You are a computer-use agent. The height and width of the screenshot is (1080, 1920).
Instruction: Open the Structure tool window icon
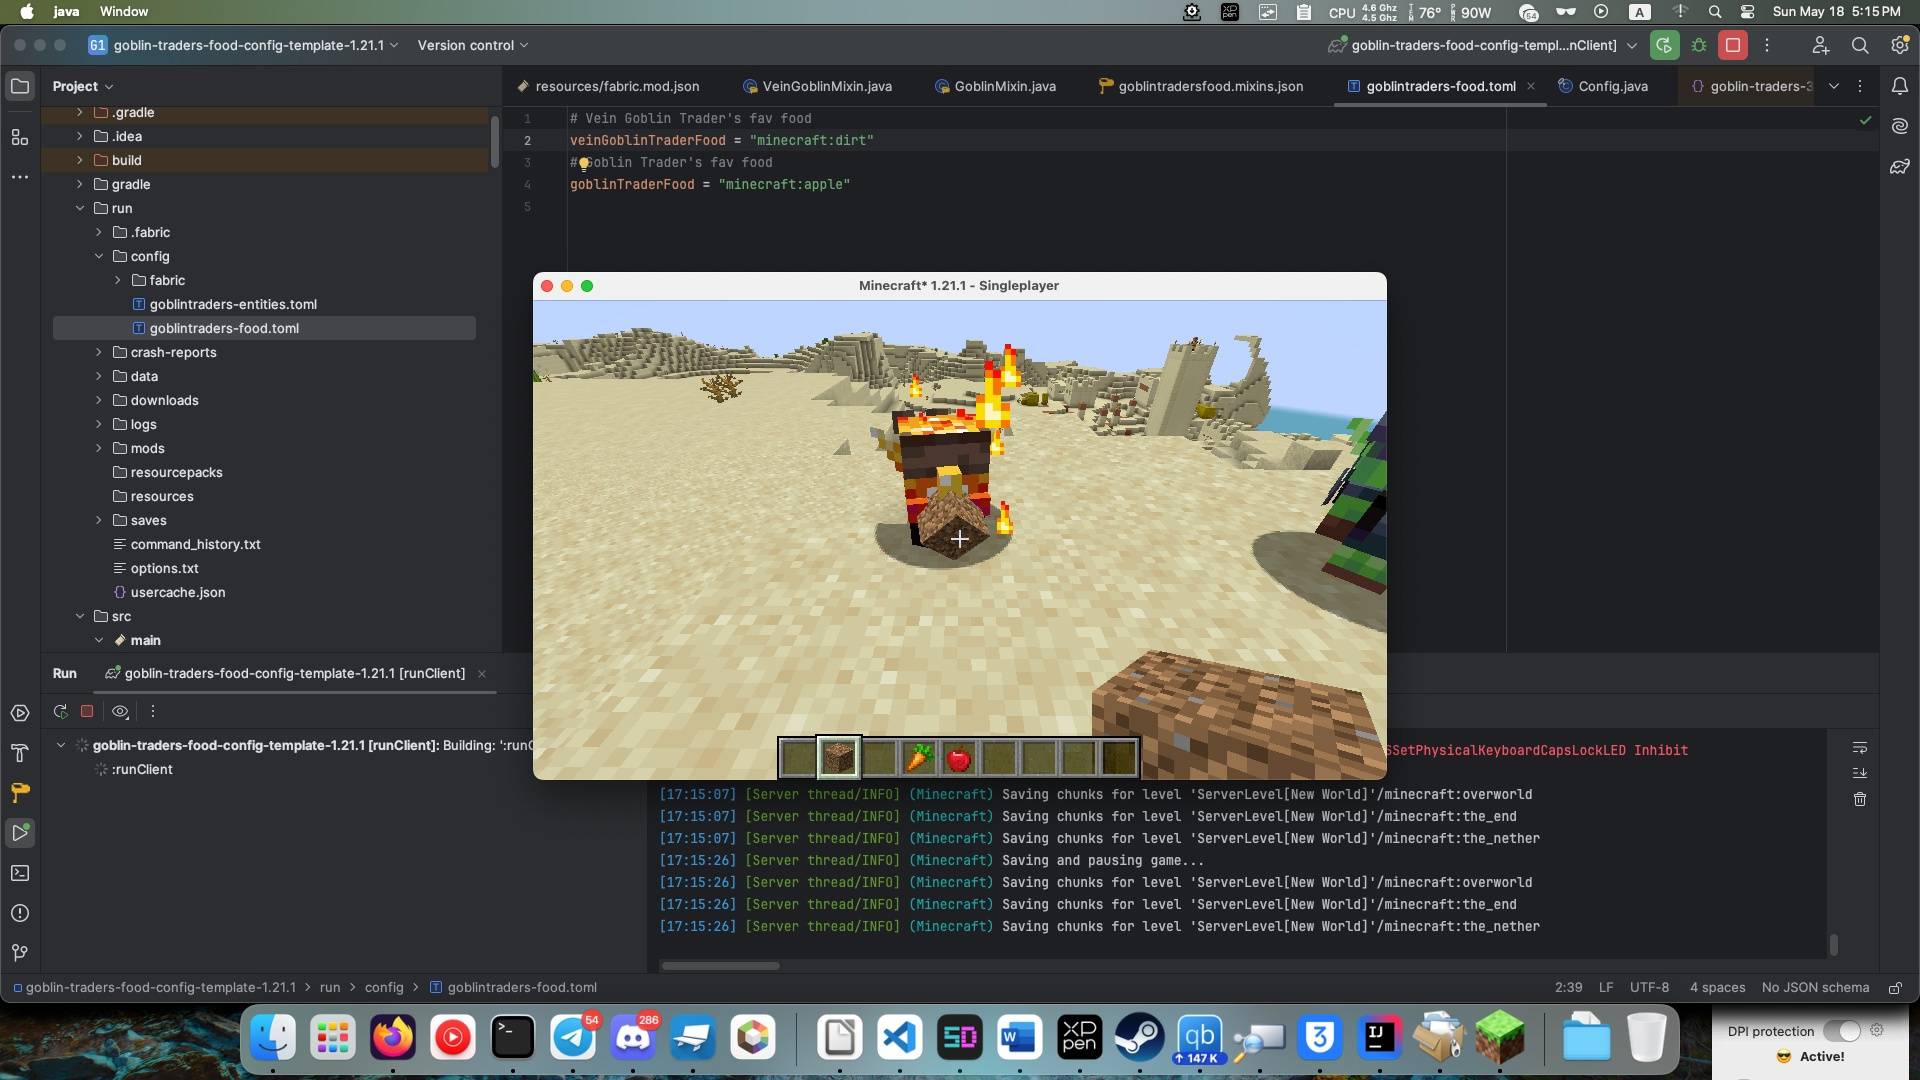[20, 137]
